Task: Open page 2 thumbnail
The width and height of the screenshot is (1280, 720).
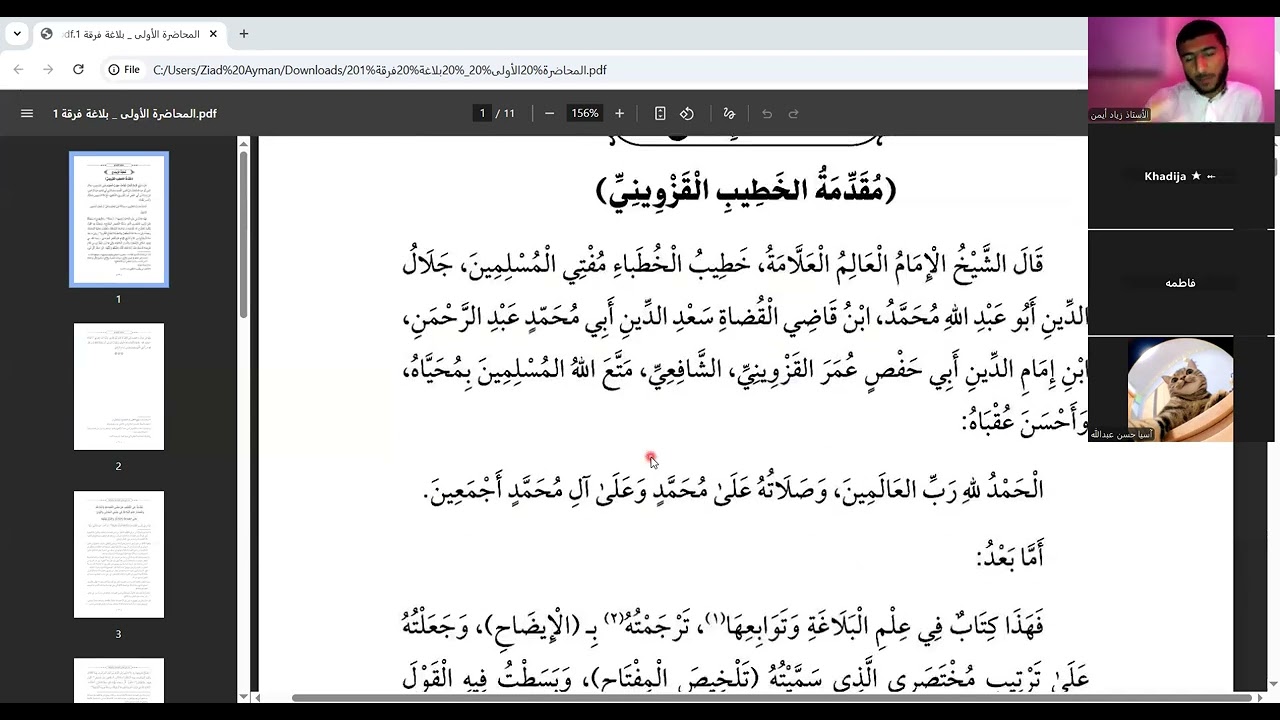Action: [x=119, y=386]
